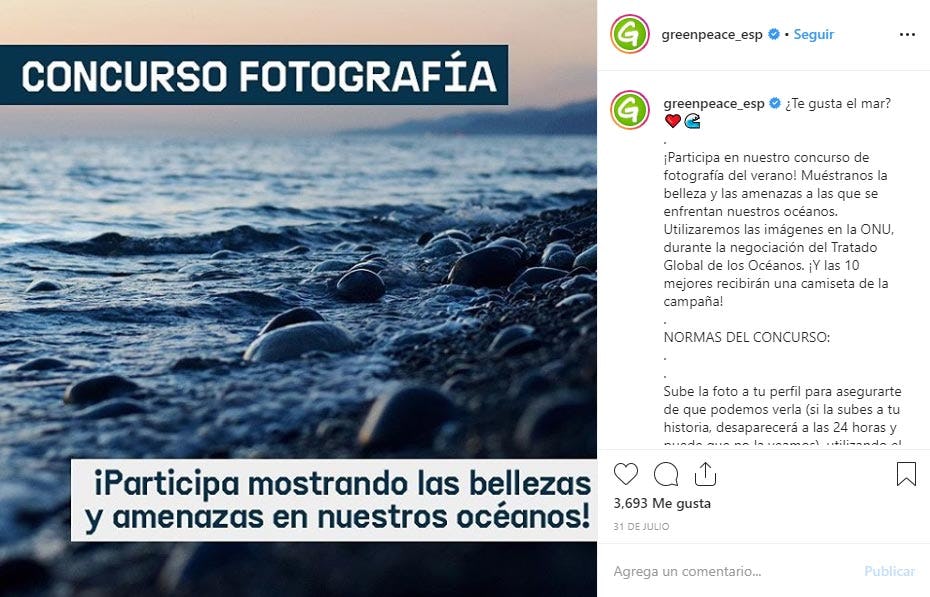Screen dimensions: 930x597
Task: Like the post with heart icon
Action: tap(626, 474)
